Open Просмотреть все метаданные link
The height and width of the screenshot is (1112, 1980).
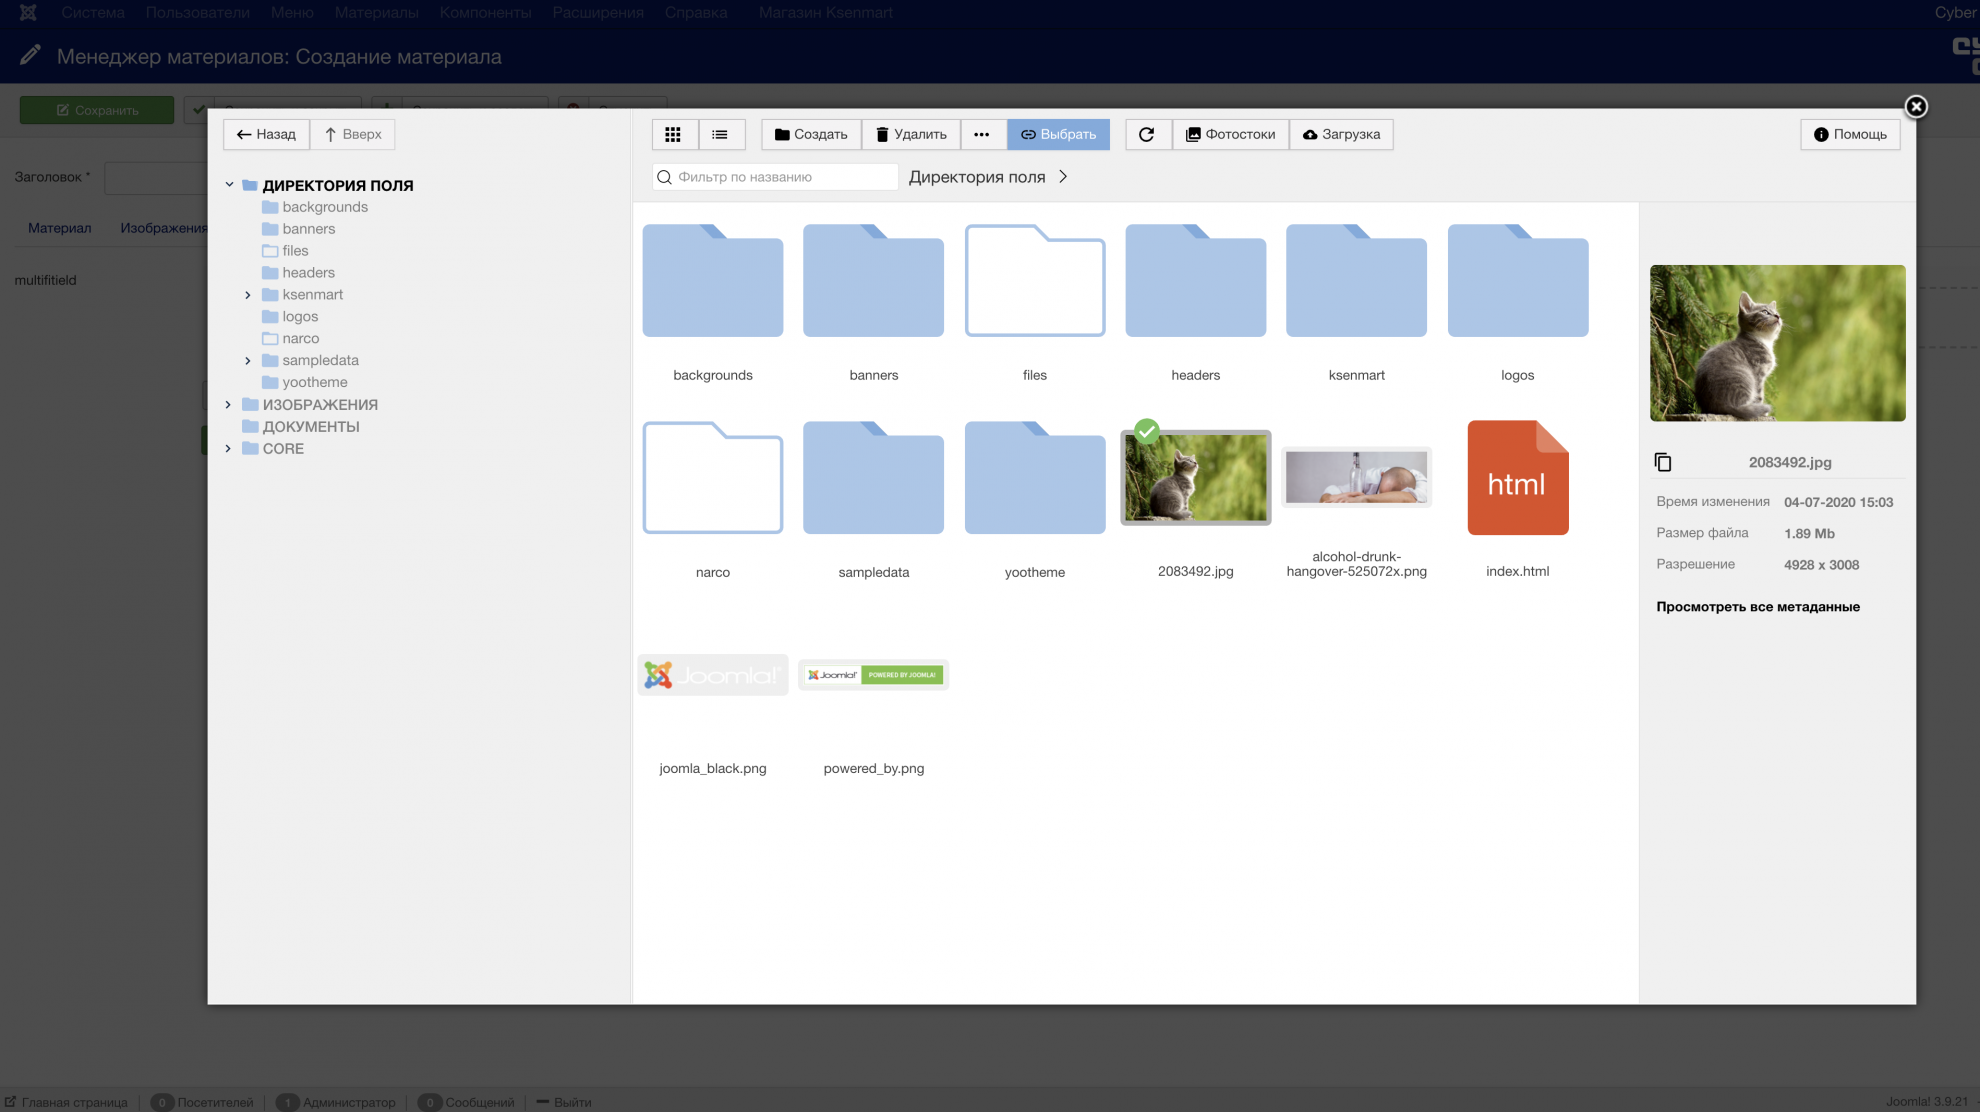[1757, 607]
